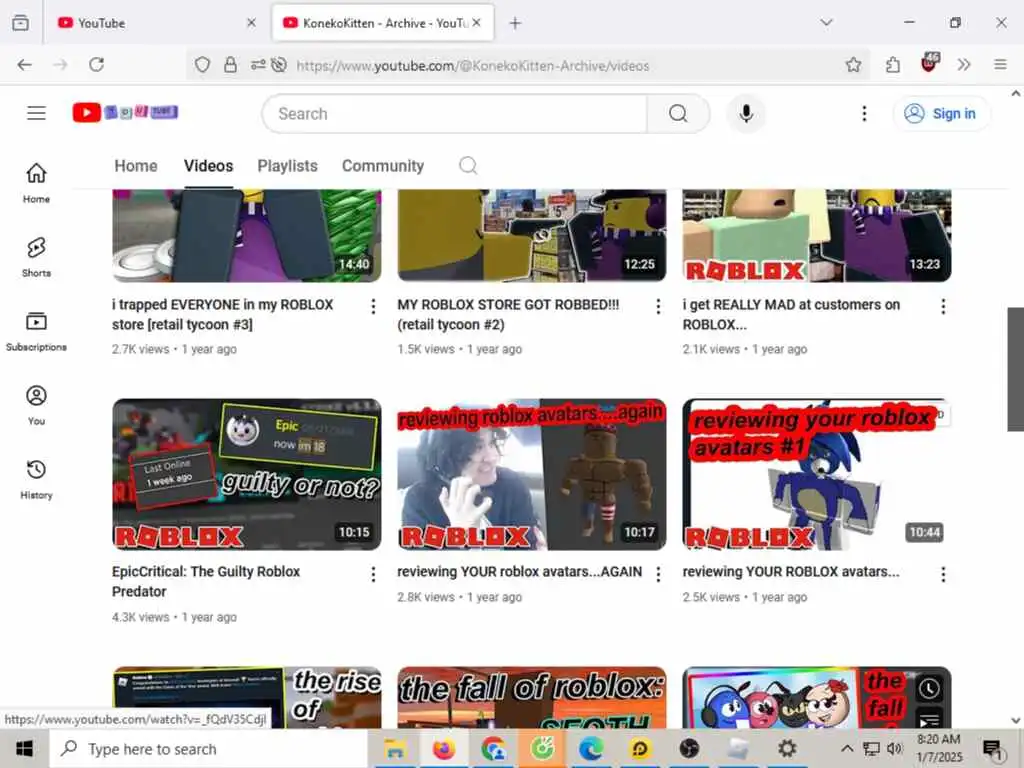Open the notification center icon
This screenshot has width=1024, height=768.
pos(992,750)
